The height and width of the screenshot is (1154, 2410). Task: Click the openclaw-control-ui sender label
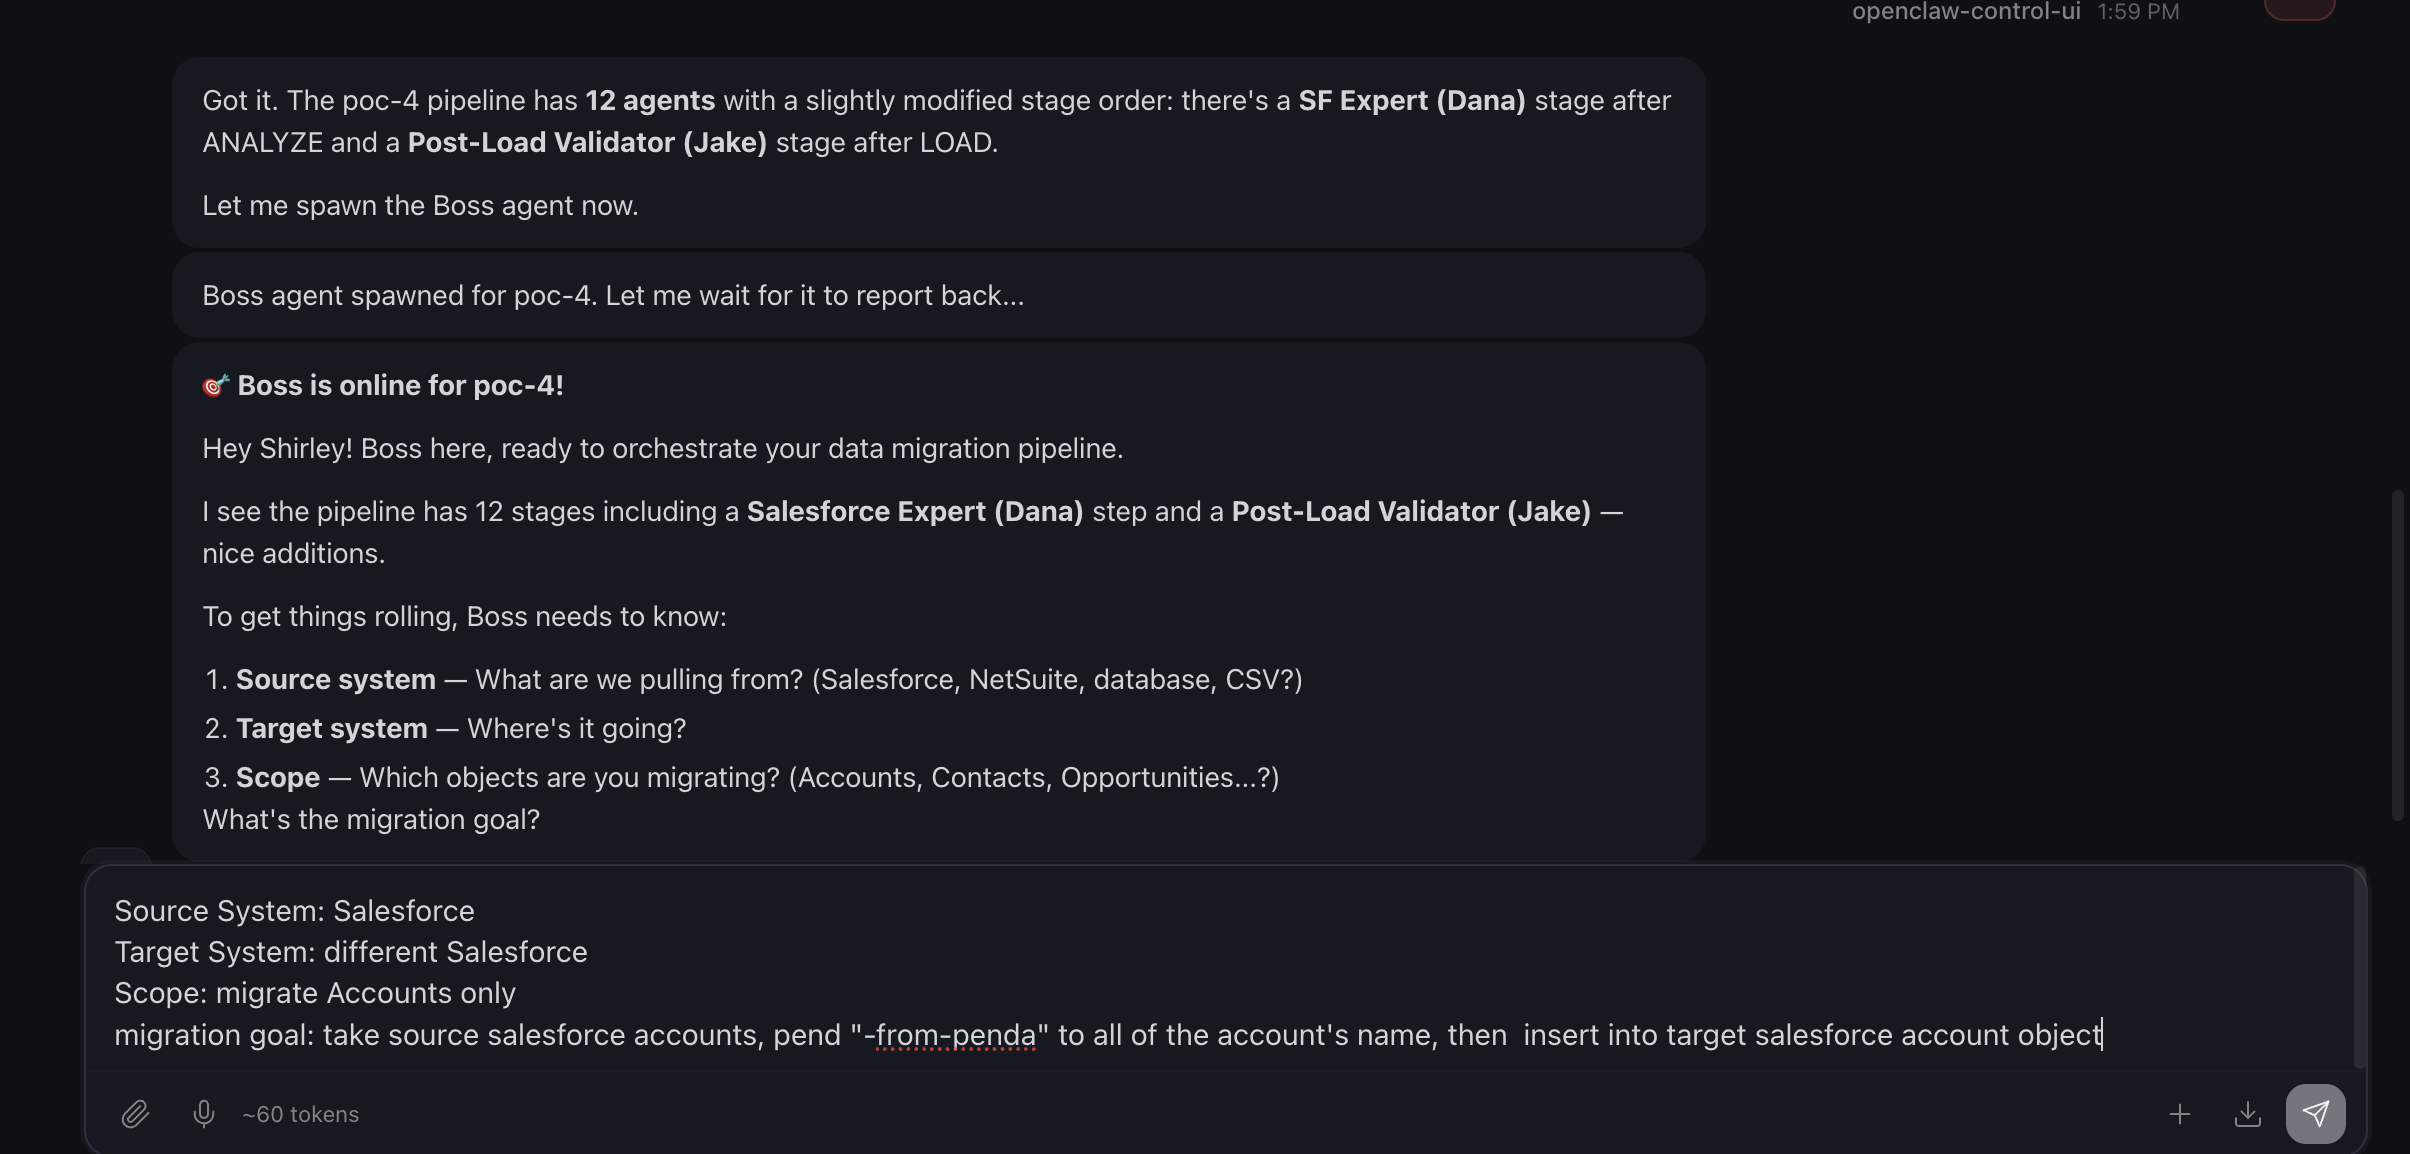tap(1965, 11)
